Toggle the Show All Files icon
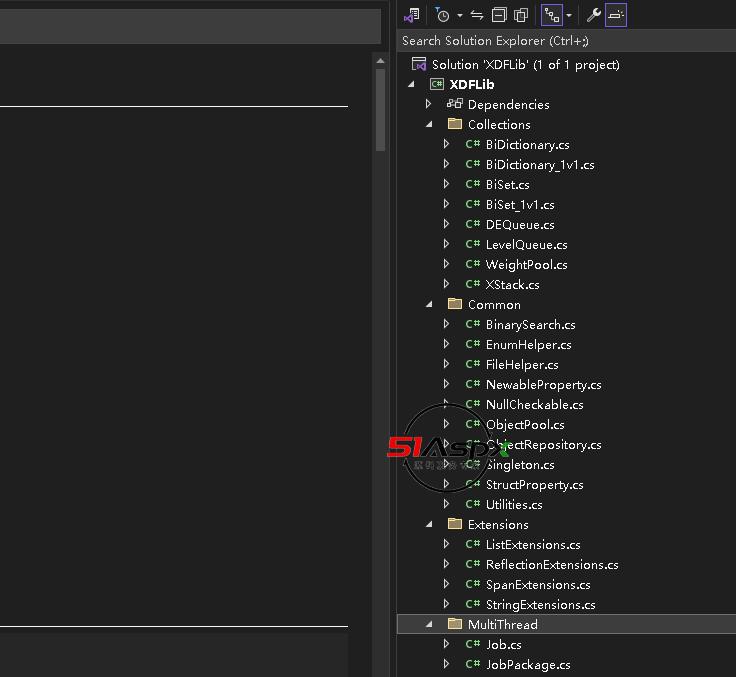Screen dimensions: 736x677 coord(521,15)
